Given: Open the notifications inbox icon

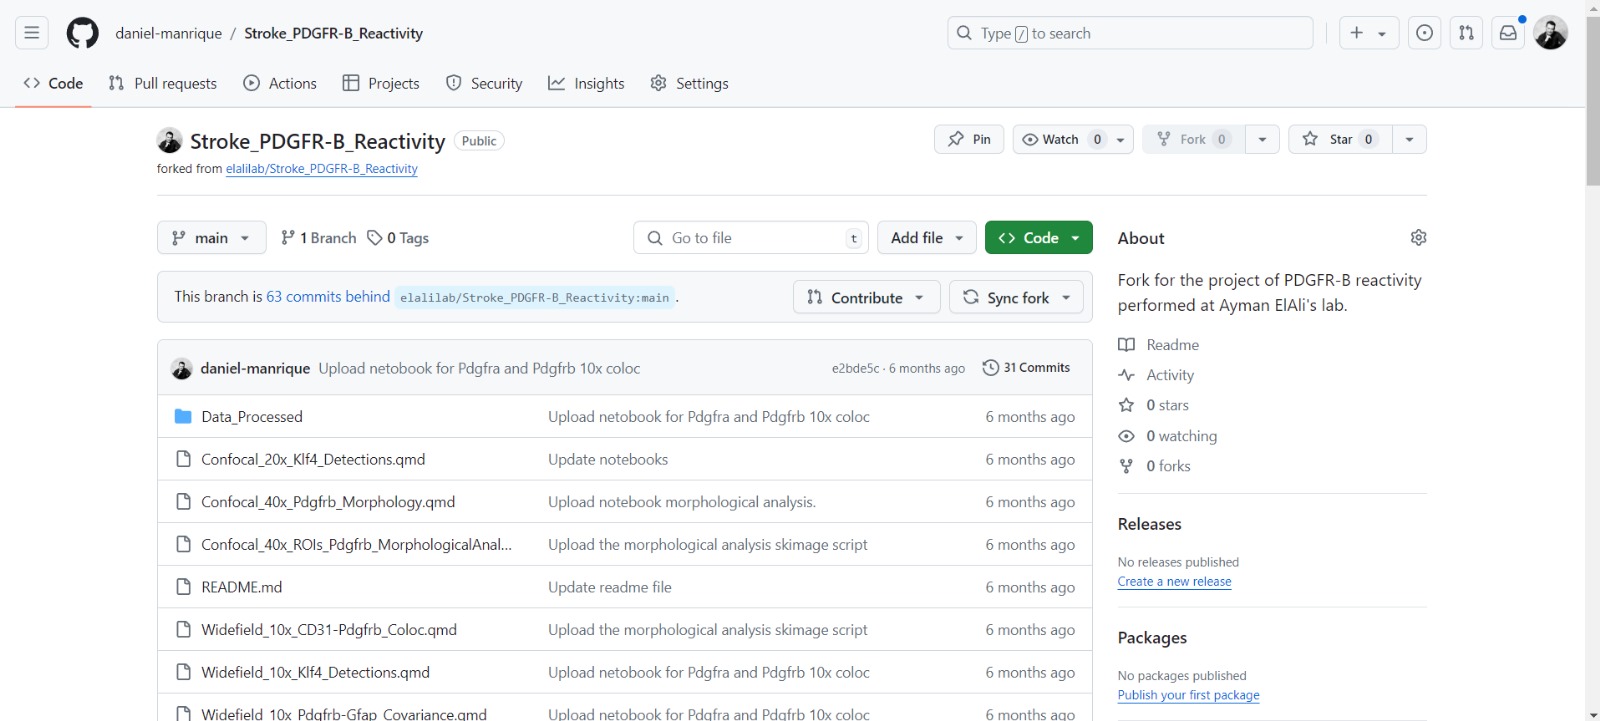Looking at the screenshot, I should click(x=1508, y=33).
